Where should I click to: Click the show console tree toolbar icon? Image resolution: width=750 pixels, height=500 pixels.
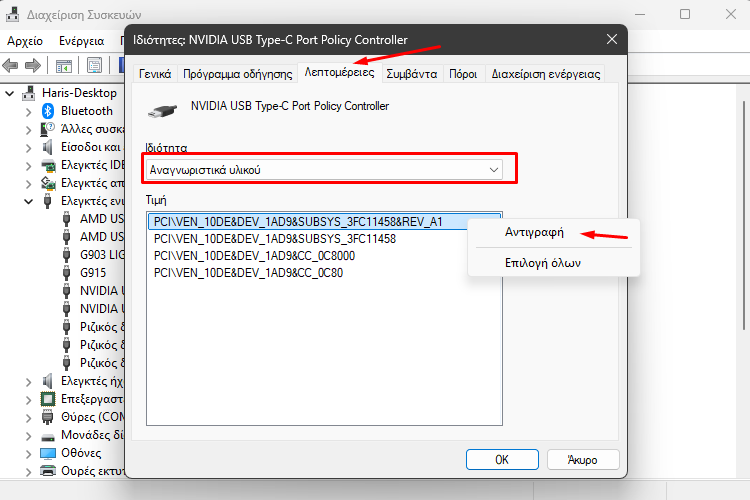click(64, 66)
